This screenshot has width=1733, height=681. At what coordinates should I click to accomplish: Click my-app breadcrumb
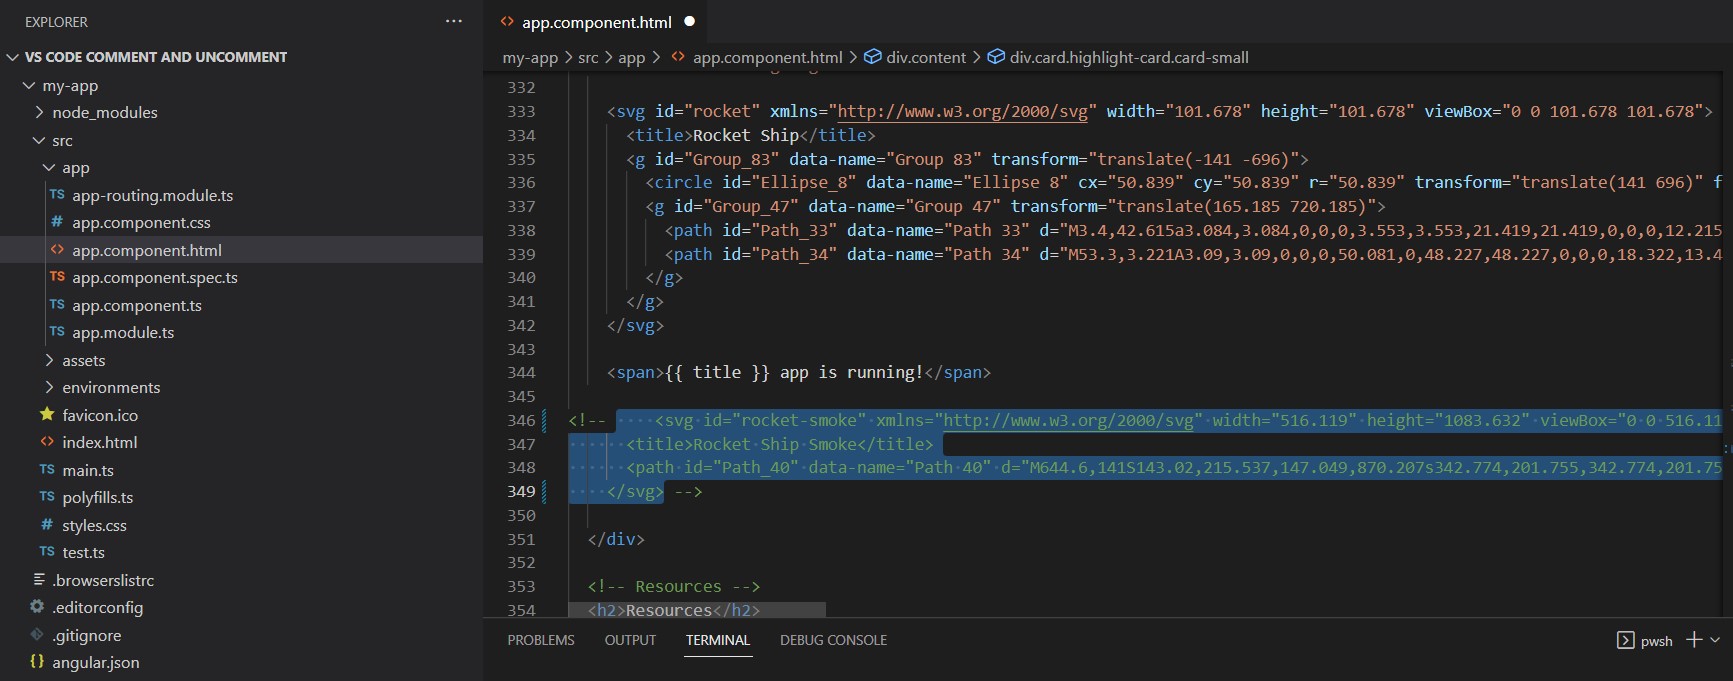click(x=530, y=58)
